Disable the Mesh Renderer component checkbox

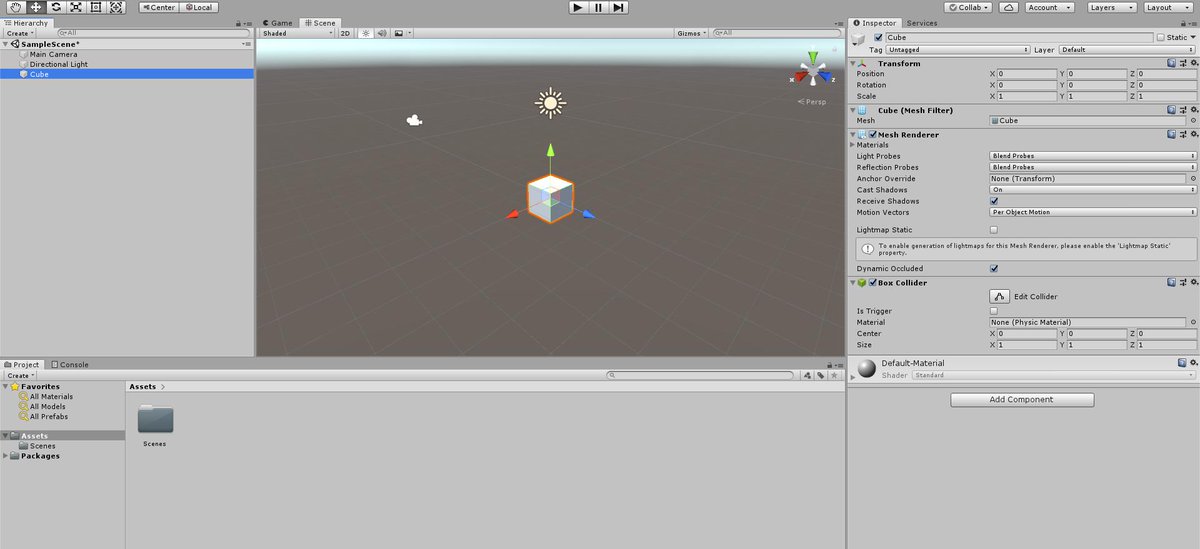click(x=873, y=134)
